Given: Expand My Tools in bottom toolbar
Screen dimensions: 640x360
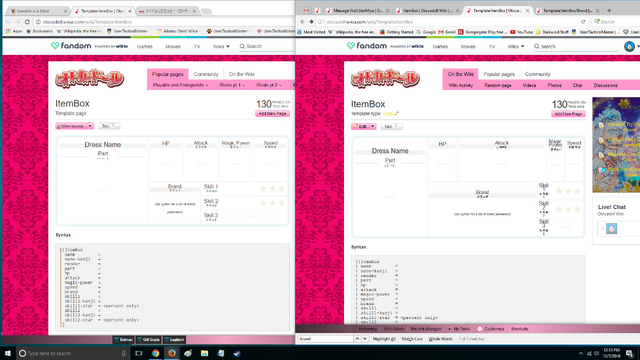Looking at the screenshot, I should [459, 329].
